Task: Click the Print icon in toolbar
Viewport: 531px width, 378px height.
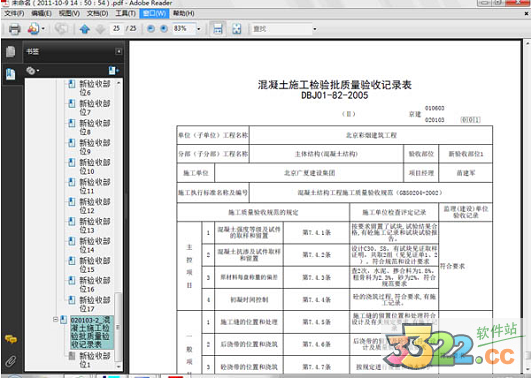Action: [x=14, y=29]
